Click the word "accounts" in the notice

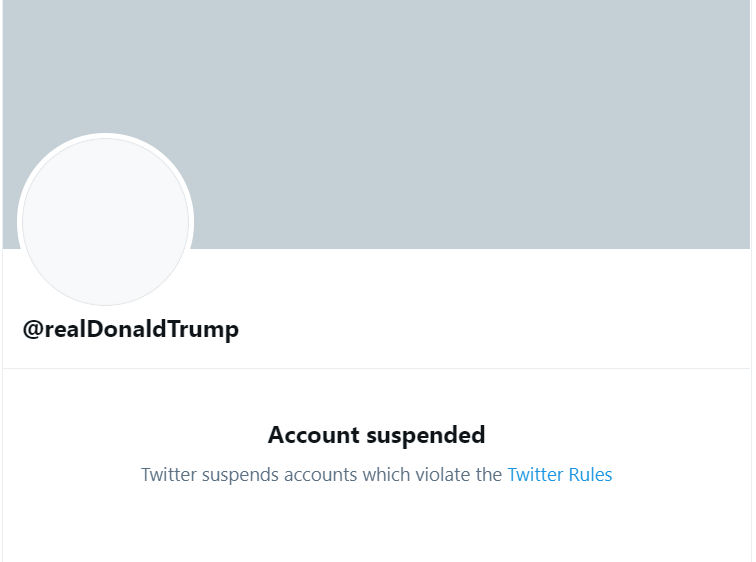coord(321,475)
